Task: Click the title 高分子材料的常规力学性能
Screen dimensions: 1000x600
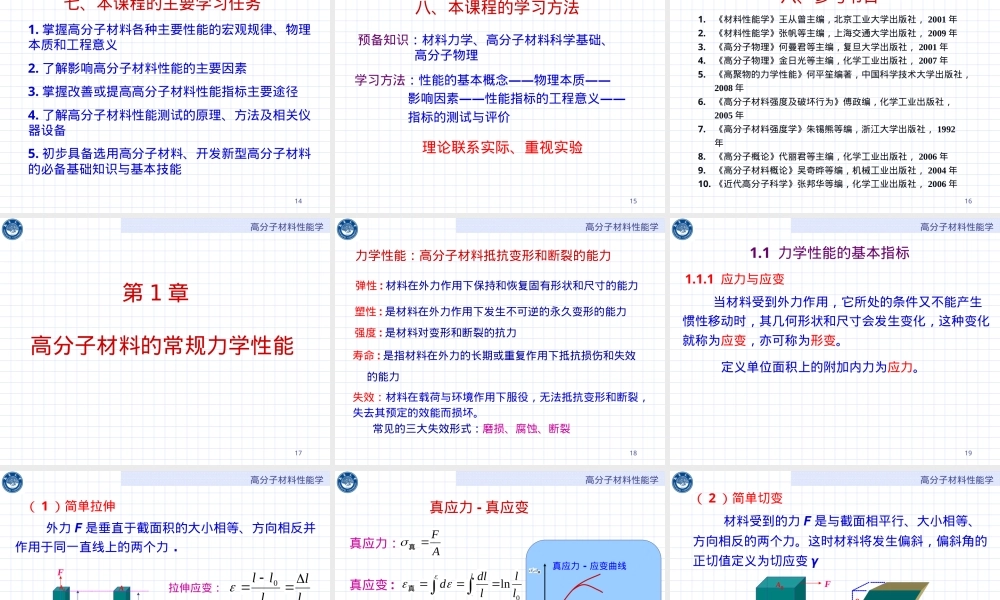Action: pyautogui.click(x=162, y=345)
